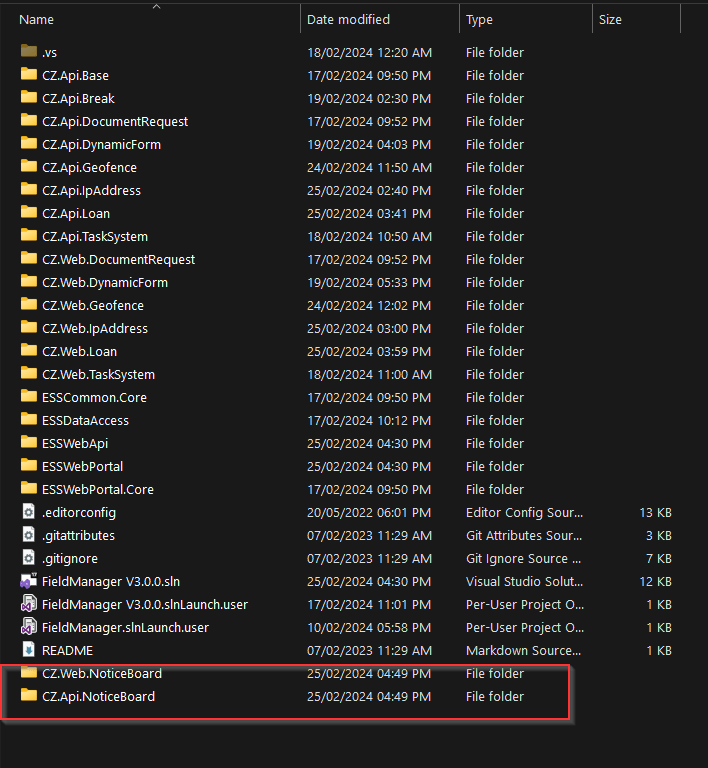Select the CZ.Web.TaskSystem folder icon
This screenshot has height=768, width=708.
[x=29, y=373]
